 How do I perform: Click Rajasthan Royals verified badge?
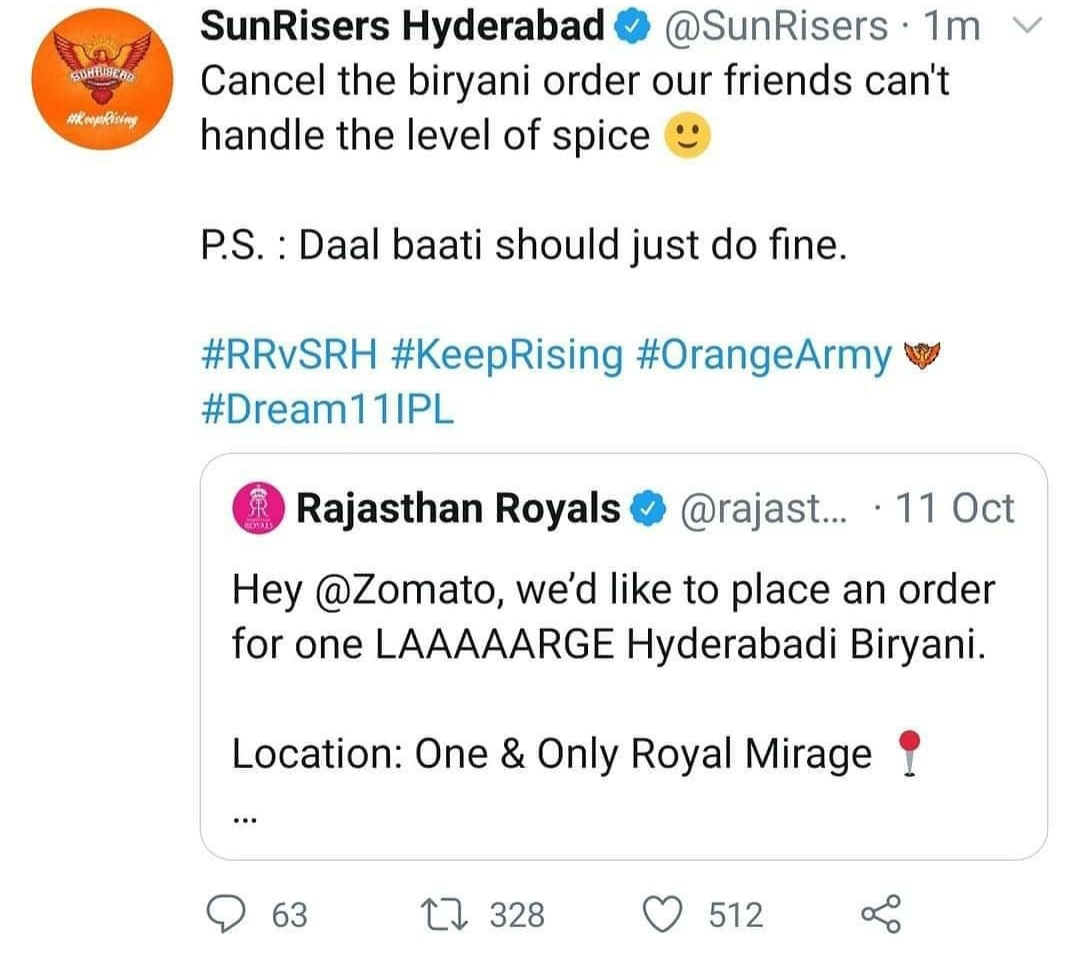(649, 509)
